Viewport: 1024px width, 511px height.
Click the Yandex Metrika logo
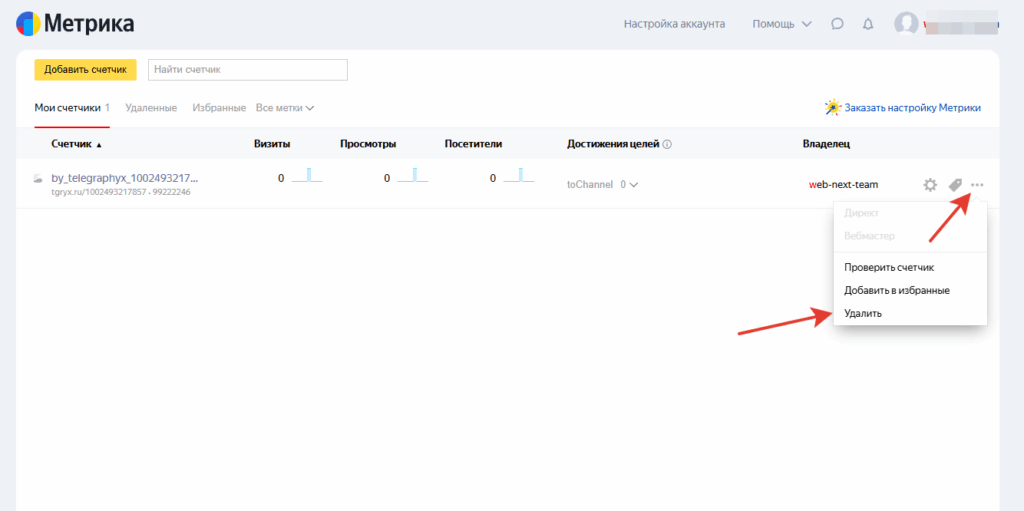coord(75,24)
